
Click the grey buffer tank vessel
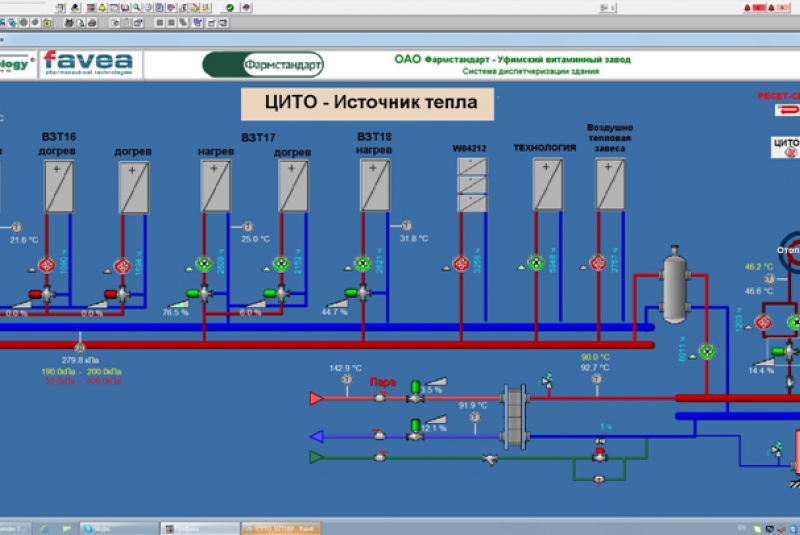[x=674, y=285]
